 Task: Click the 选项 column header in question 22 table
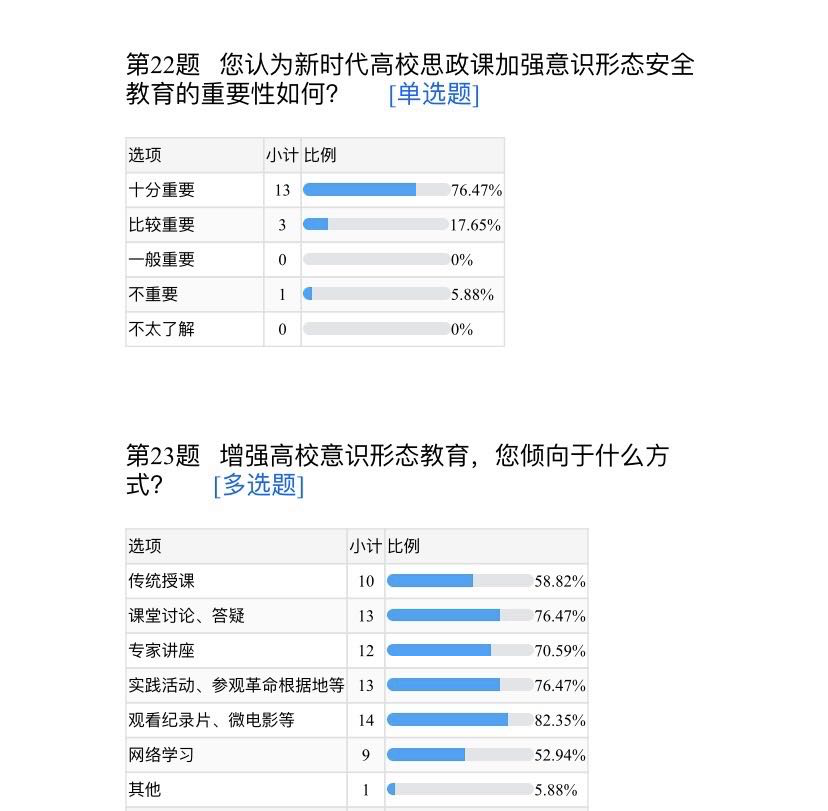click(145, 156)
